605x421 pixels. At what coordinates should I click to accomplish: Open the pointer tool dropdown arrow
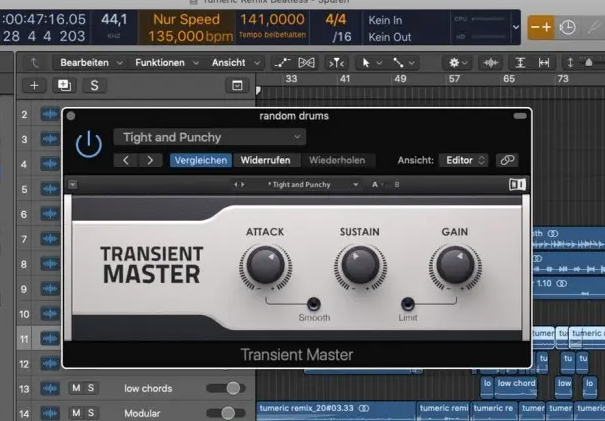[379, 63]
